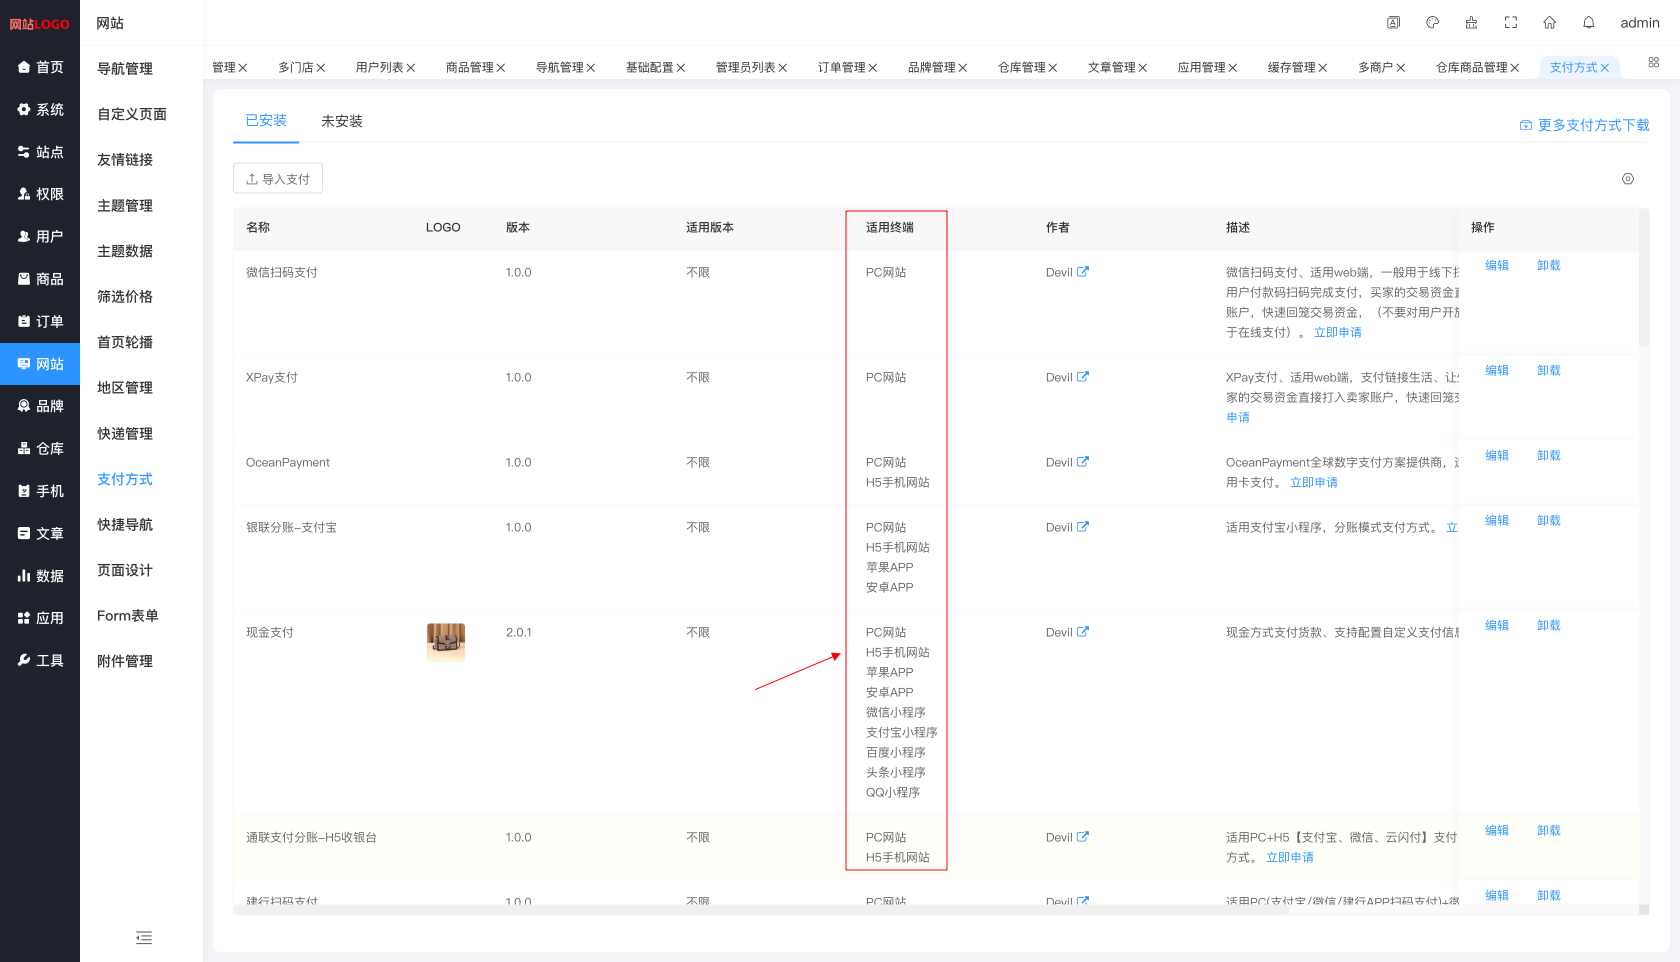Select the 订单管理 page tab
The height and width of the screenshot is (962, 1680).
(841, 68)
